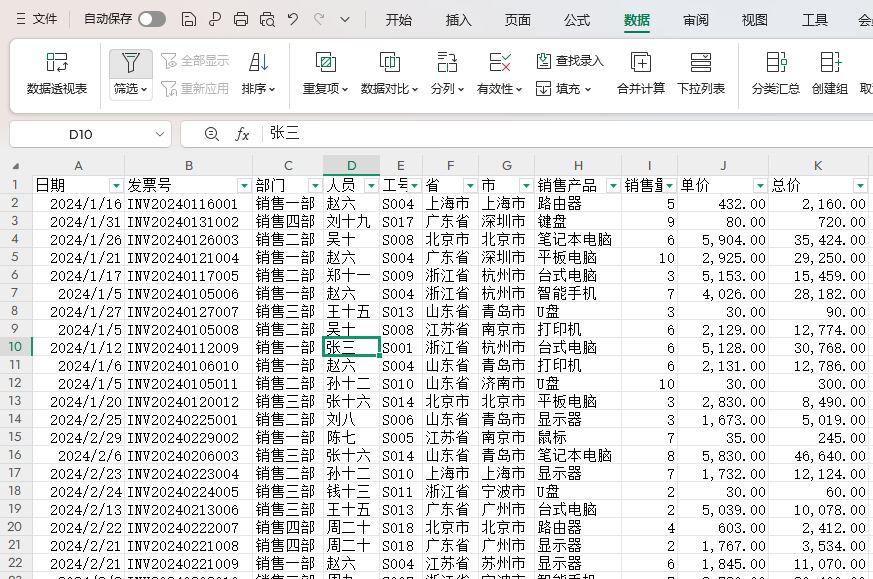The width and height of the screenshot is (873, 579).
Task: Switch to the 公式 tab
Action: [x=577, y=19]
